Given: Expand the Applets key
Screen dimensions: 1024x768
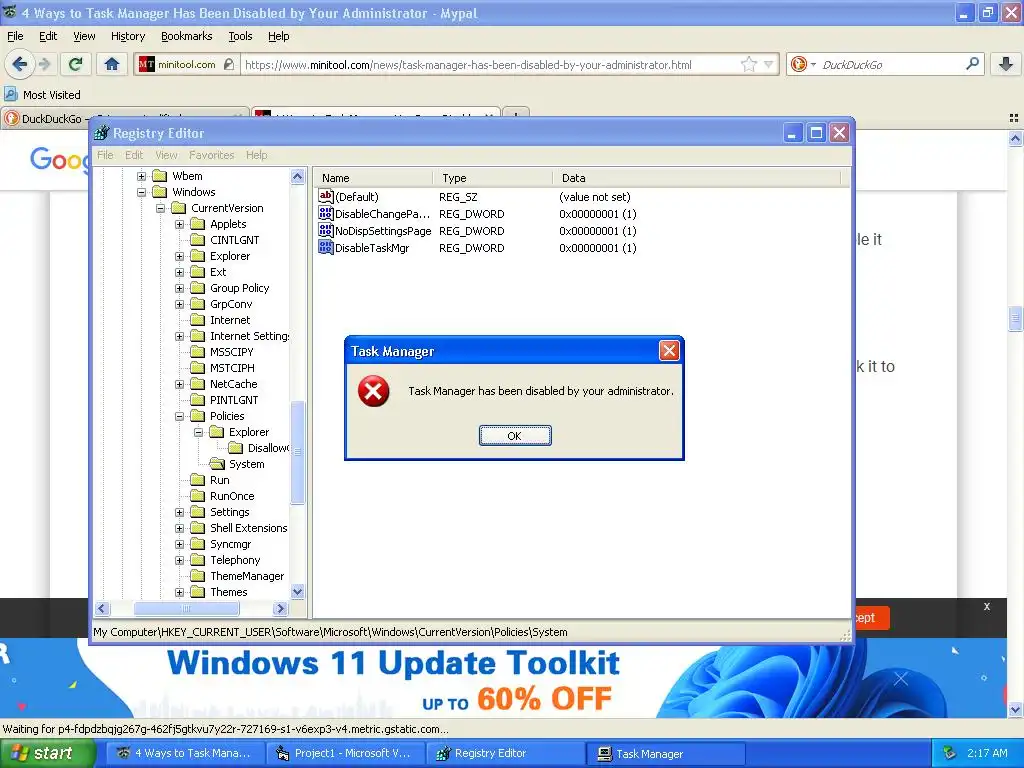Looking at the screenshot, I should 179,224.
